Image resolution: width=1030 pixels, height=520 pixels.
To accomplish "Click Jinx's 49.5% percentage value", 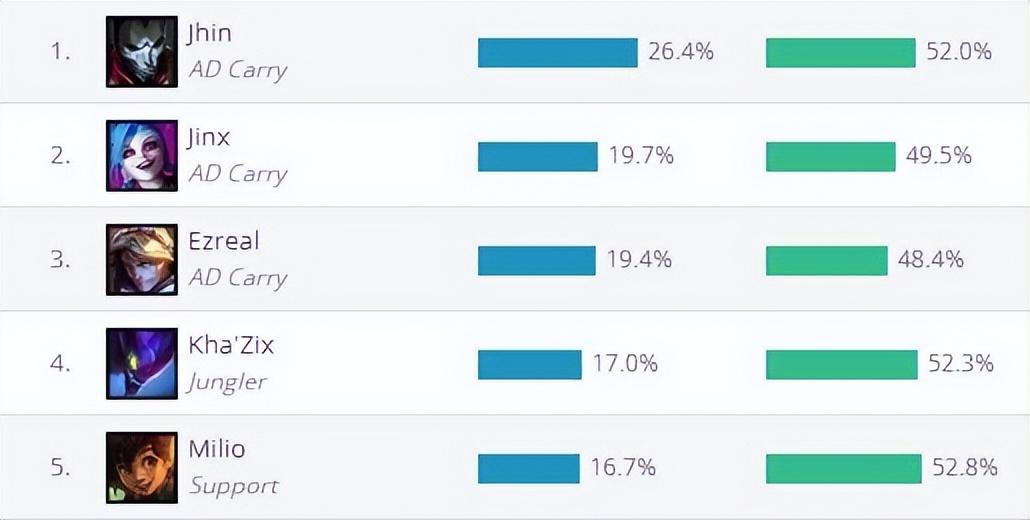I will tap(938, 156).
